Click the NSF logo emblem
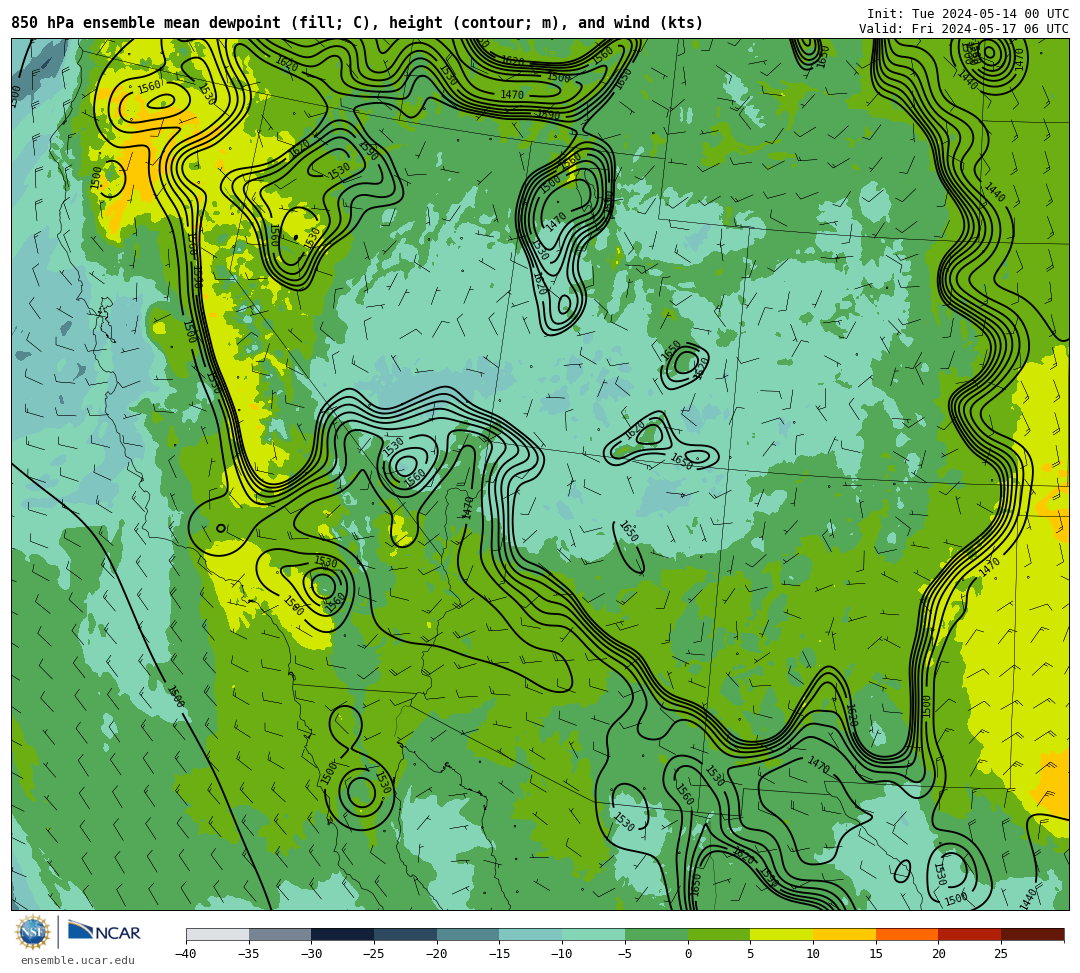Image resolution: width=1080 pixels, height=973 pixels. click(33, 933)
